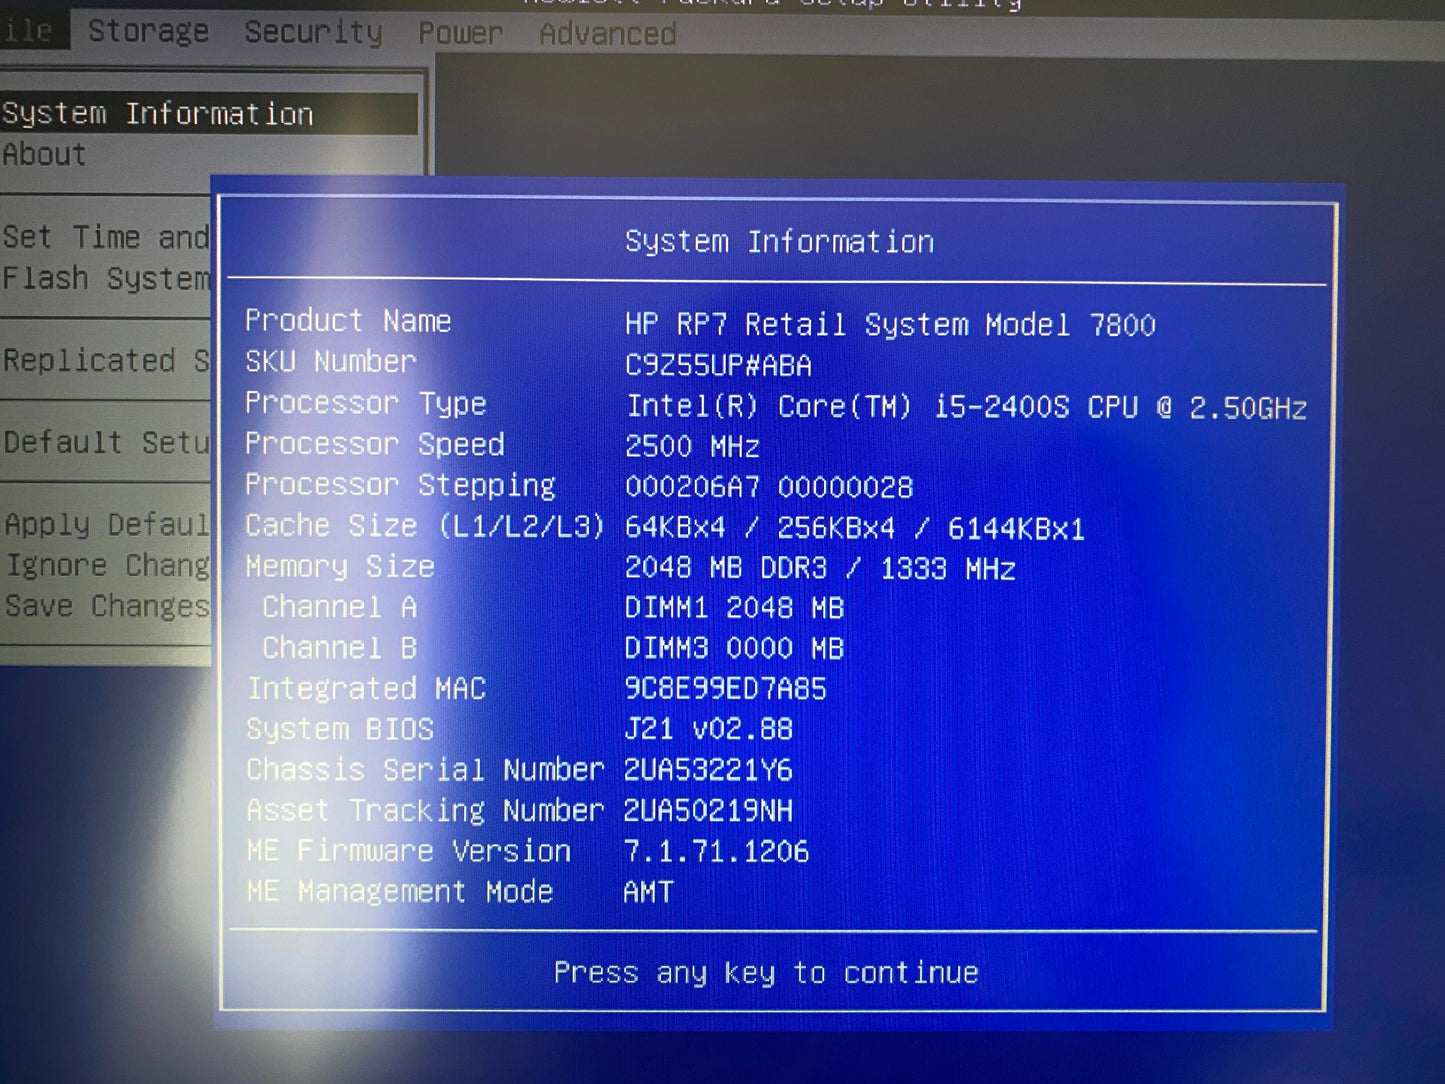Choose Ignore Changes and Exit entry
This screenshot has width=1445, height=1084.
tap(108, 565)
